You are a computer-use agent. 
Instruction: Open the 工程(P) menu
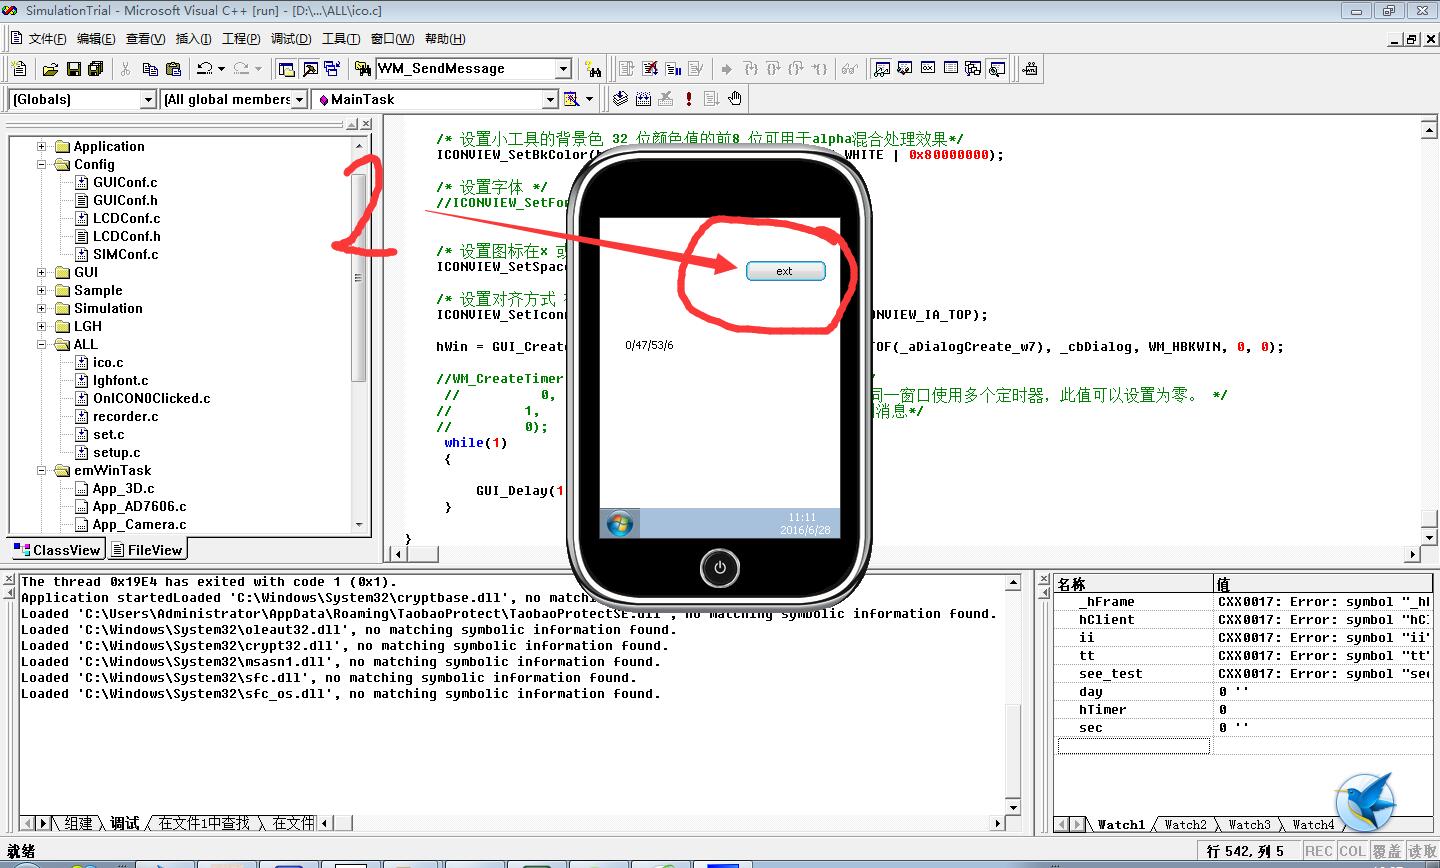pos(241,39)
